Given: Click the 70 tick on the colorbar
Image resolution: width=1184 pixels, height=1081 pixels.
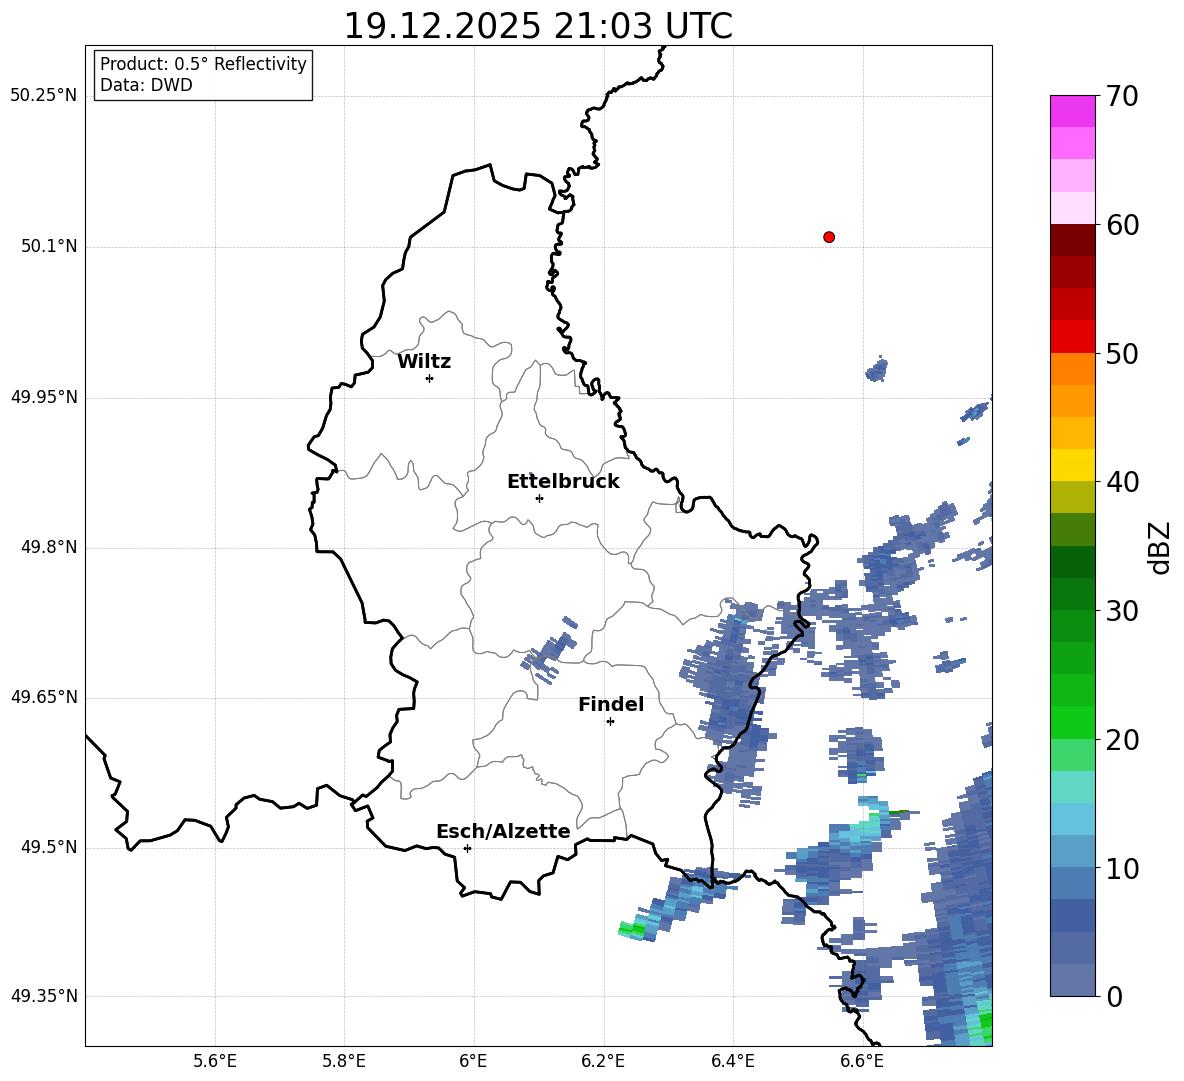Looking at the screenshot, I should click(x=1122, y=96).
